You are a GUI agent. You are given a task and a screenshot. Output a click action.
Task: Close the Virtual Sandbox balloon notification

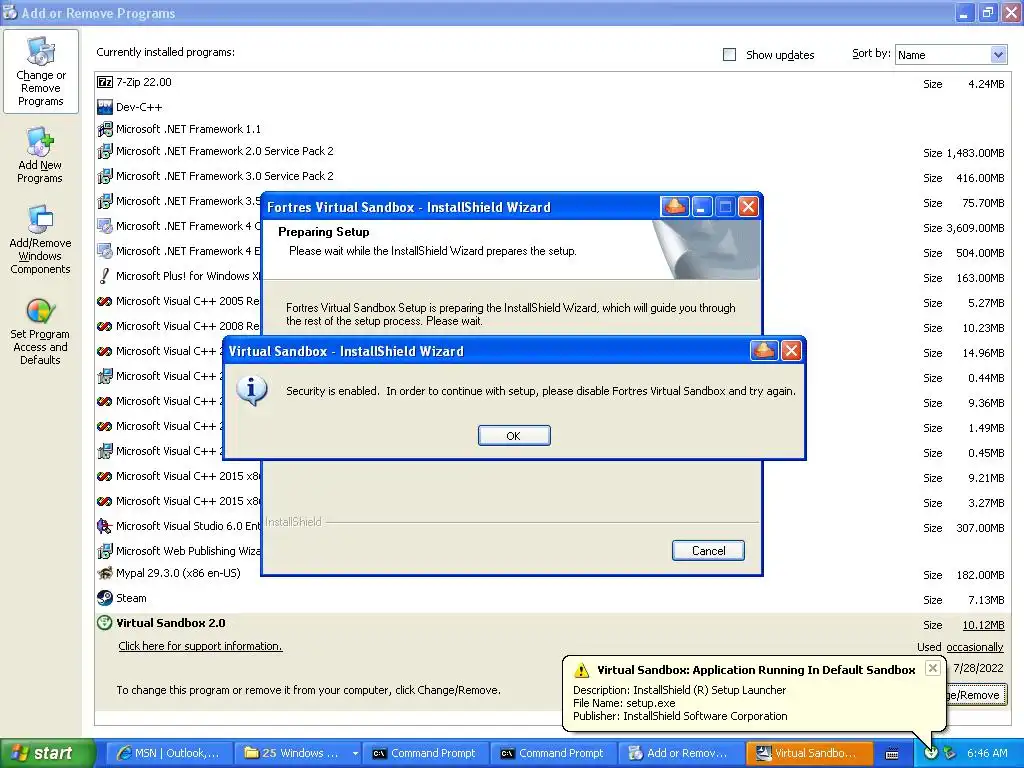click(933, 668)
